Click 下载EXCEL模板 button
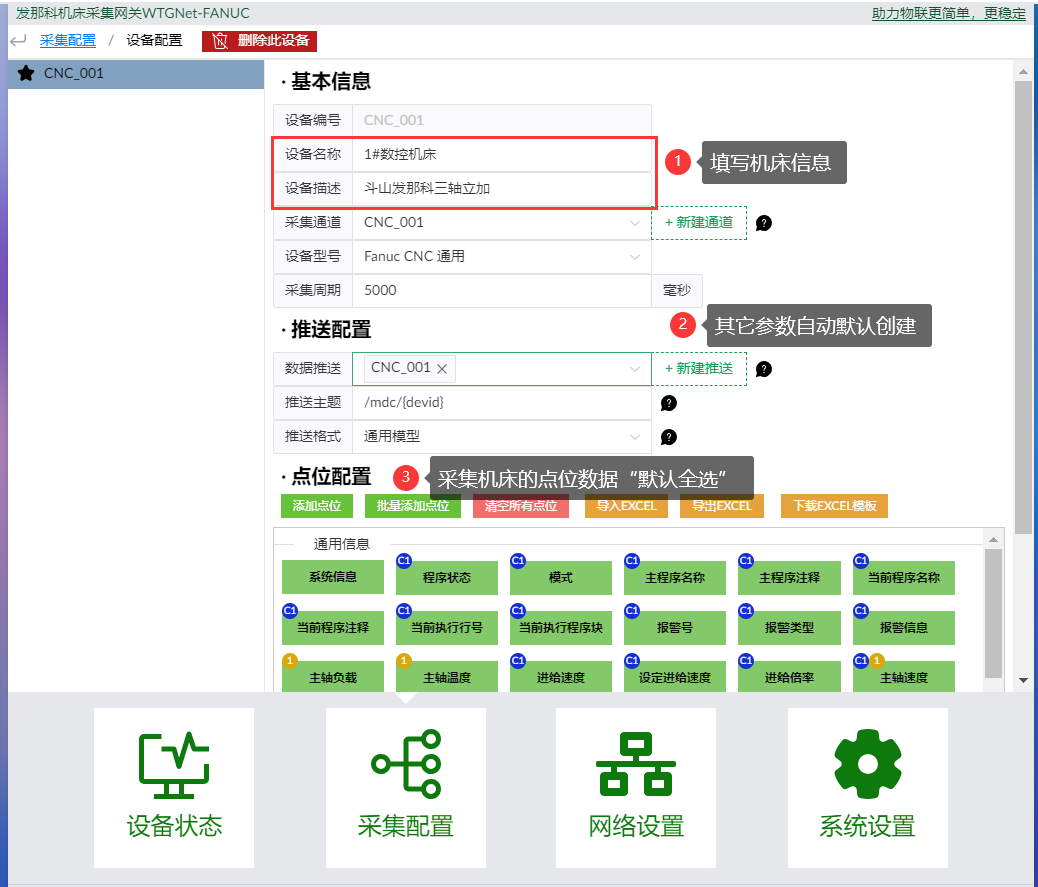1038x887 pixels. tap(835, 506)
